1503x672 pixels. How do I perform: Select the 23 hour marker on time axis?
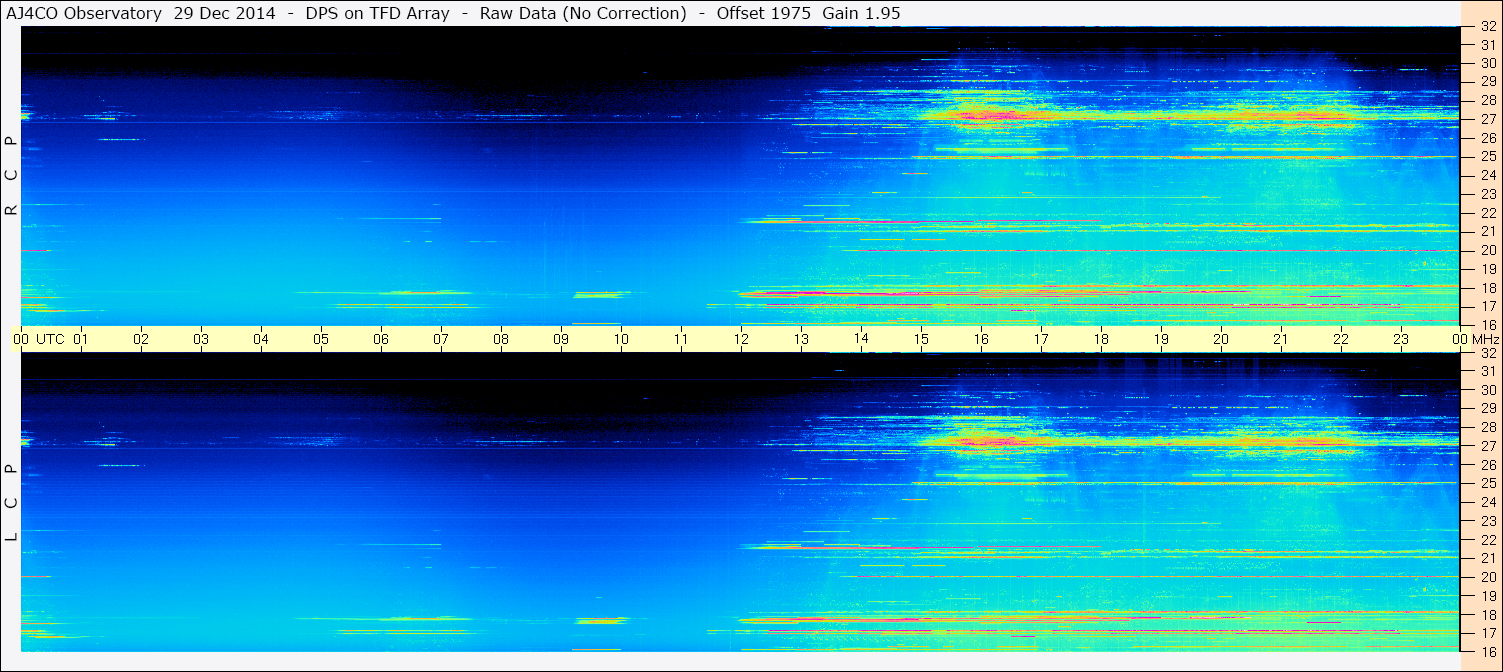coord(1401,339)
